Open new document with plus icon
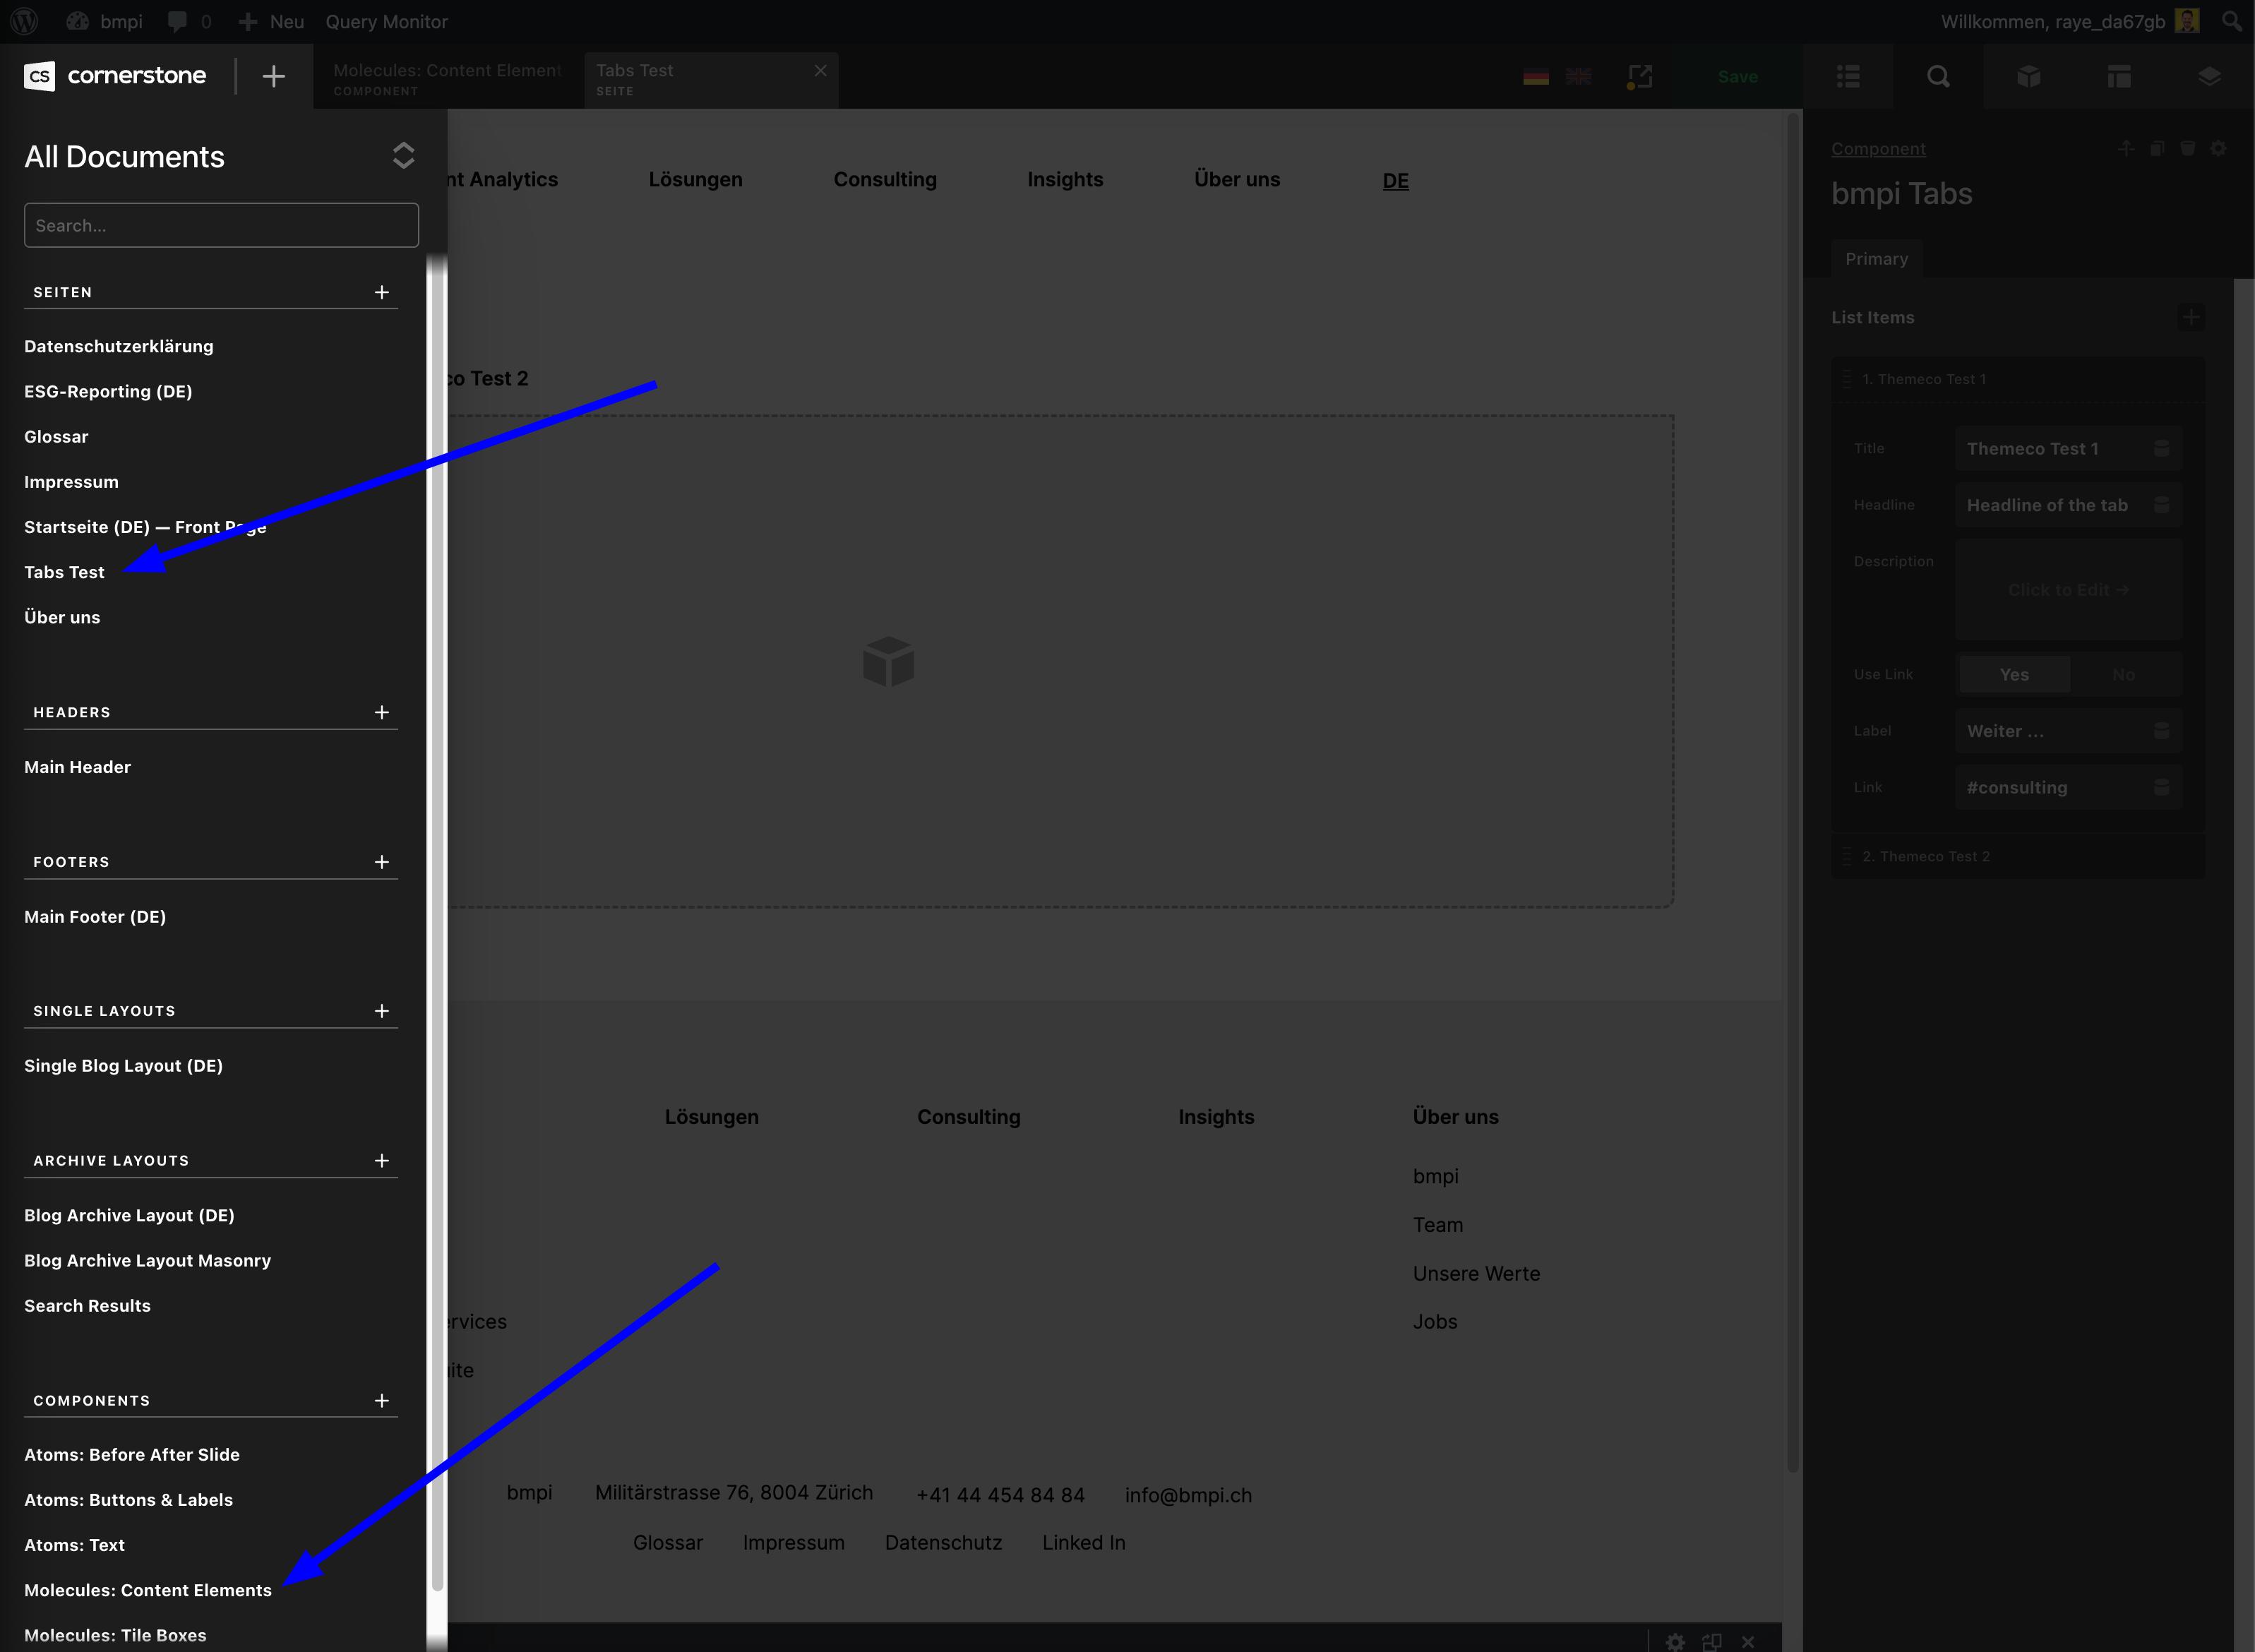The height and width of the screenshot is (1652, 2255). tap(273, 76)
